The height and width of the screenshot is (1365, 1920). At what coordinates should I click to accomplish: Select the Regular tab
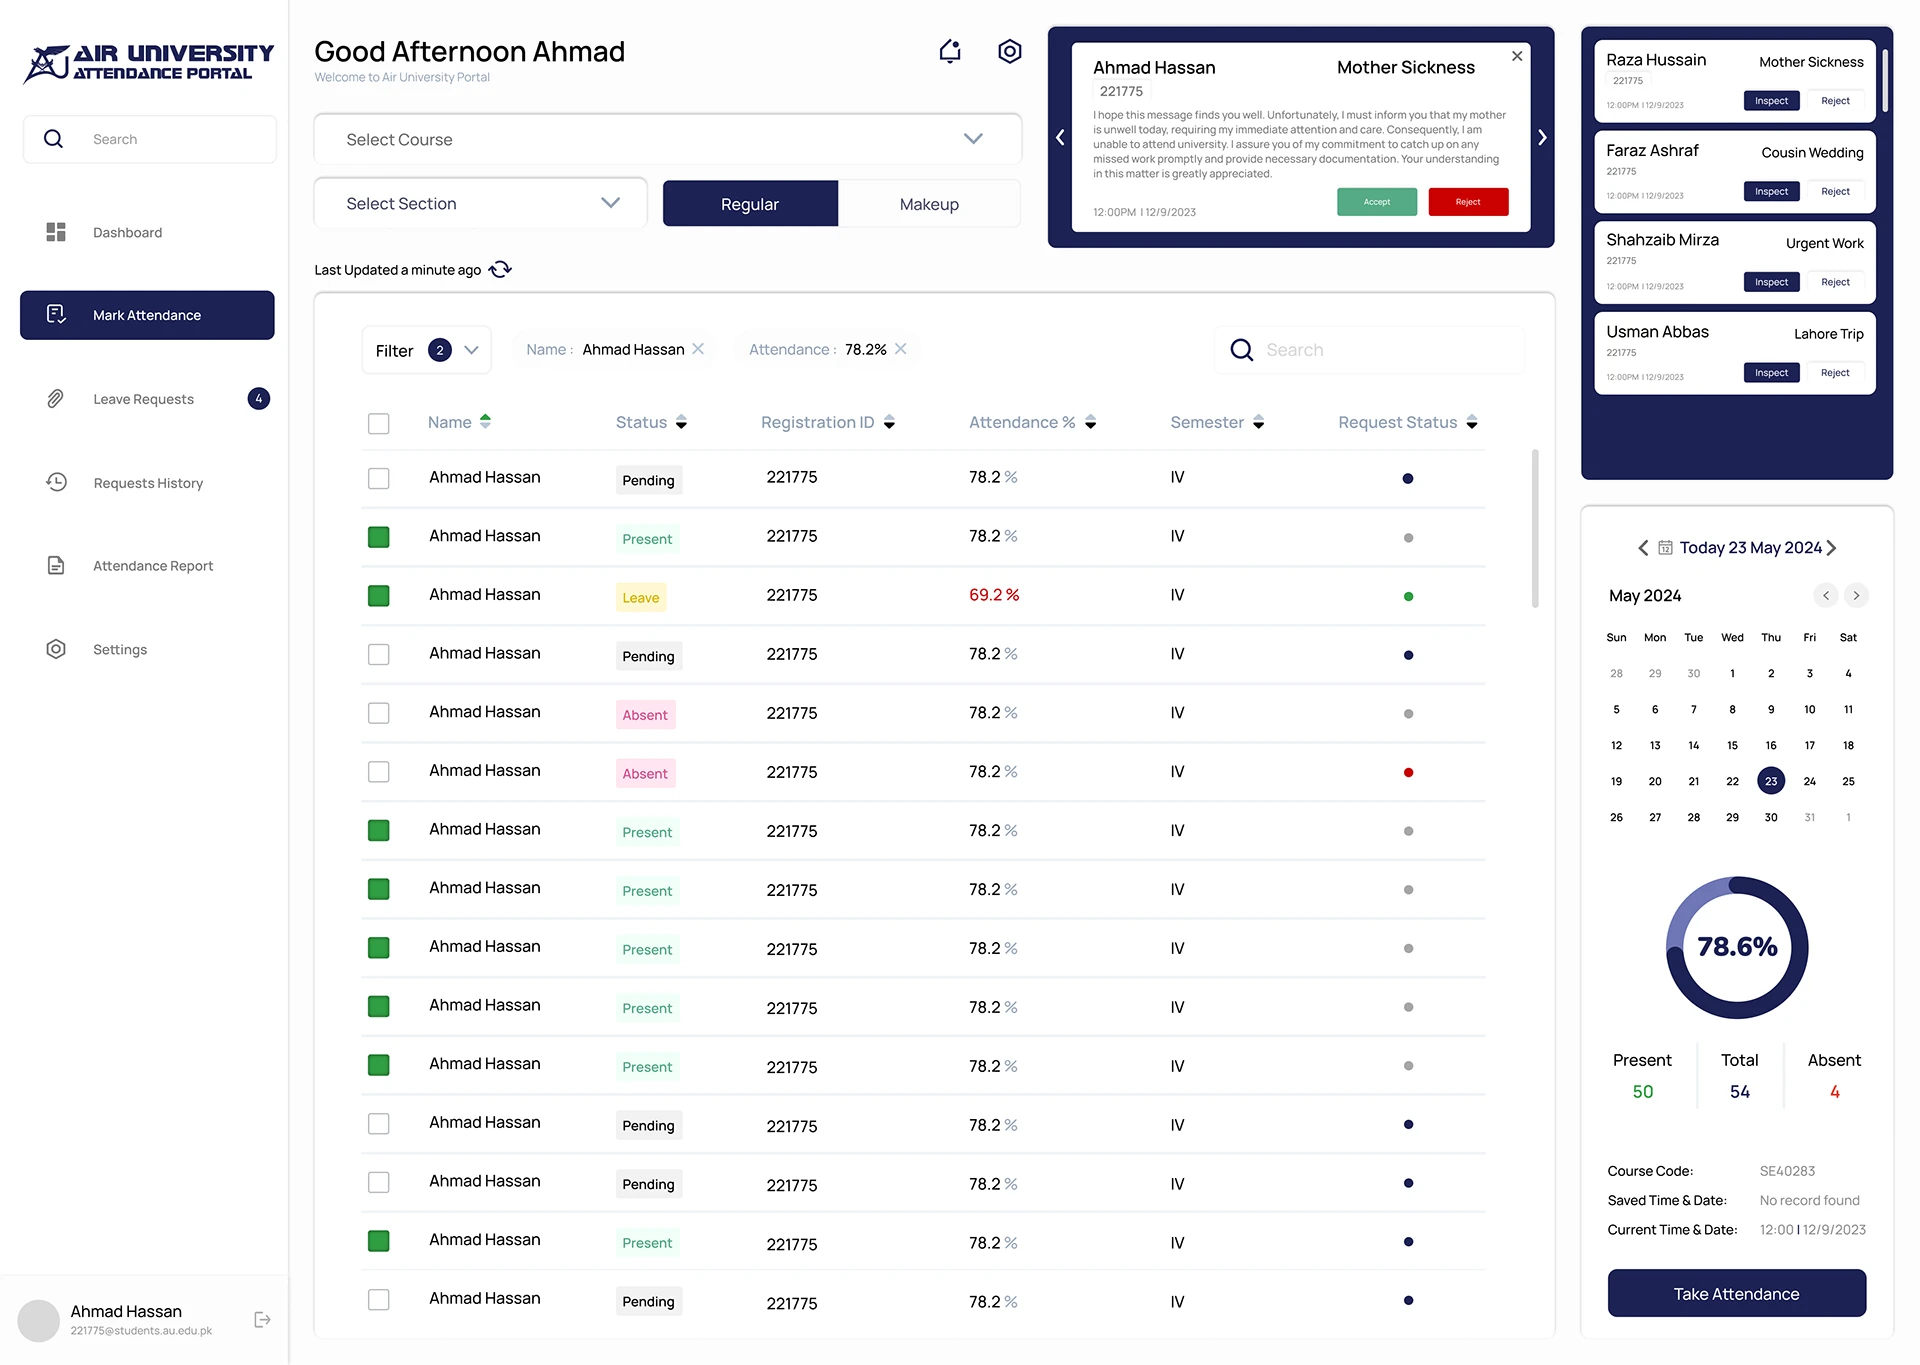tap(750, 204)
